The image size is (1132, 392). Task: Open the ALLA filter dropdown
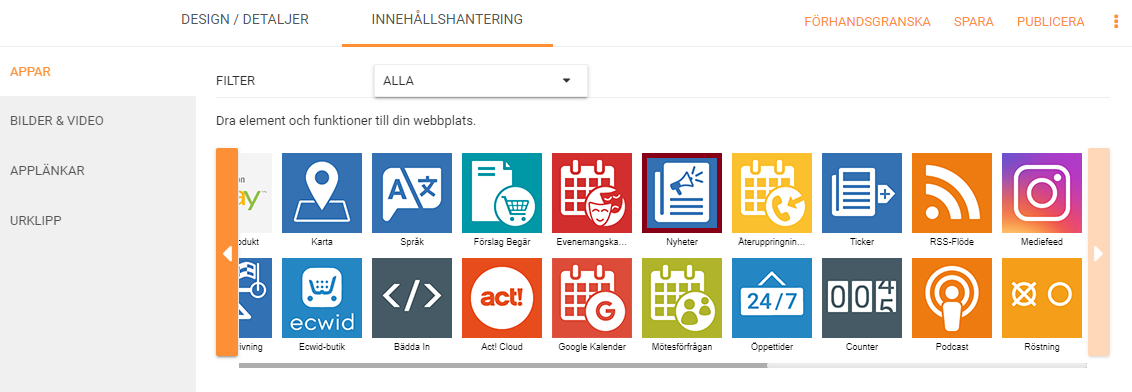(481, 81)
